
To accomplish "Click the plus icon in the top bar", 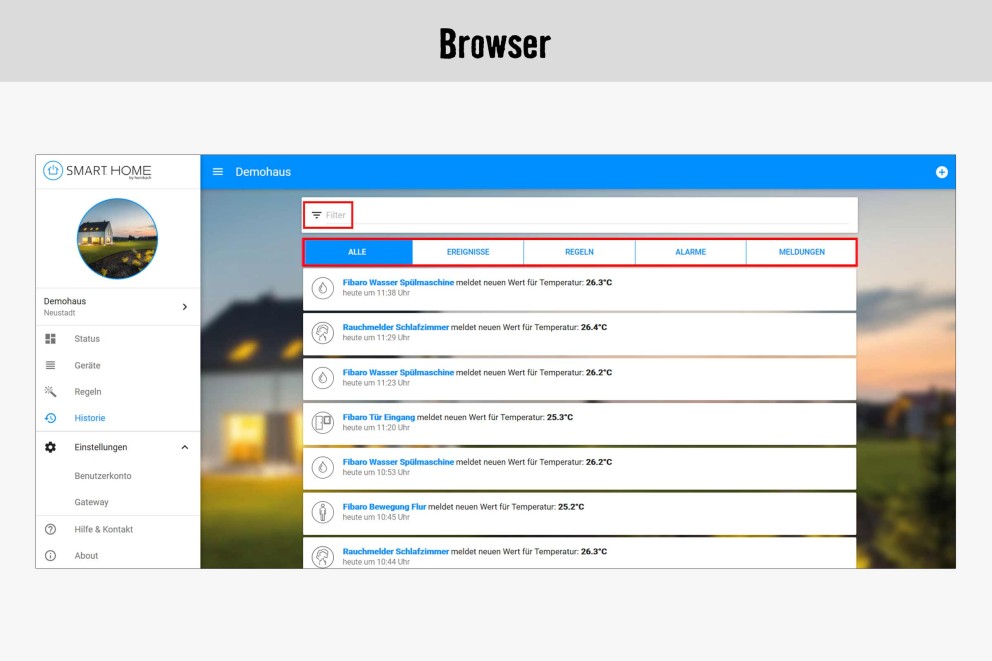I will (x=941, y=172).
